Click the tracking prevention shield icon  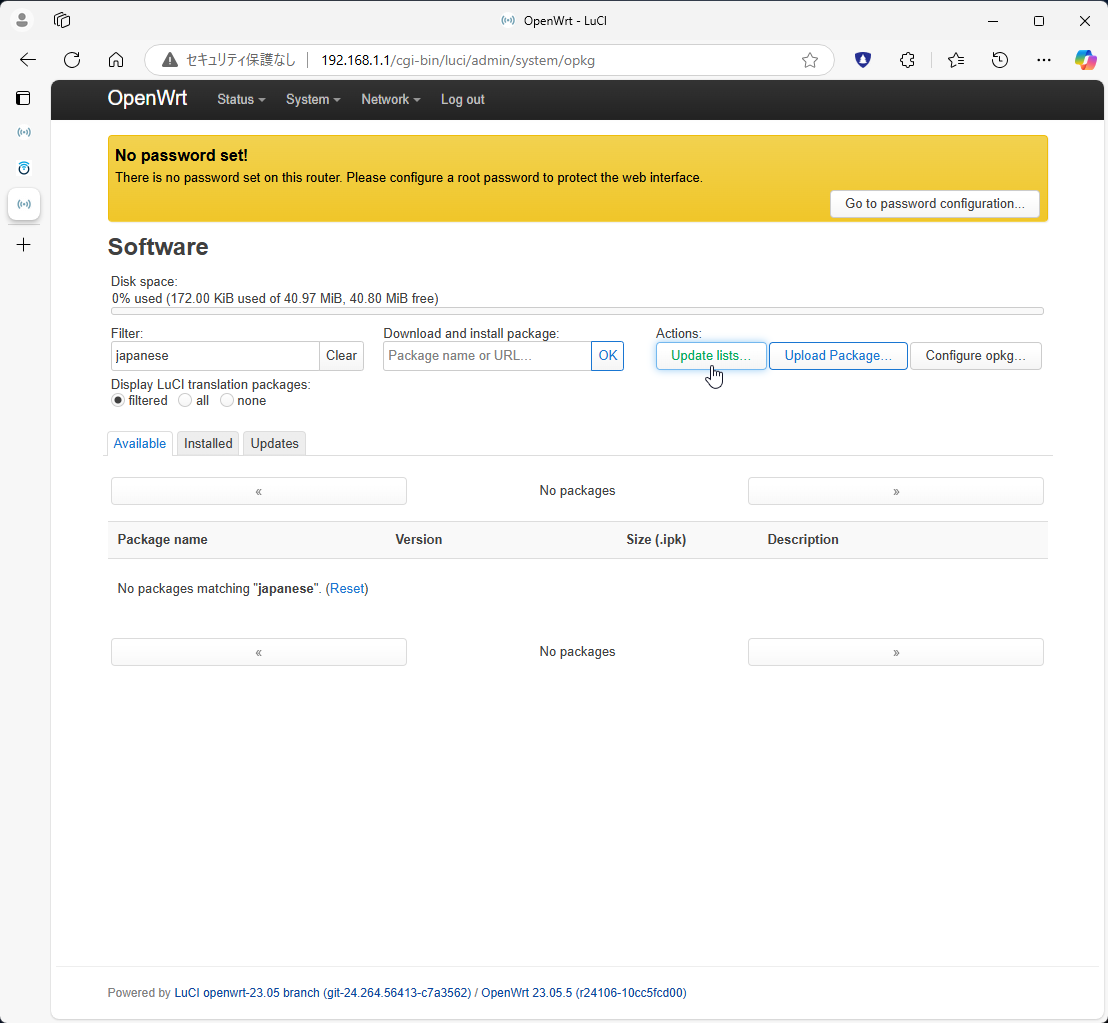click(x=862, y=60)
